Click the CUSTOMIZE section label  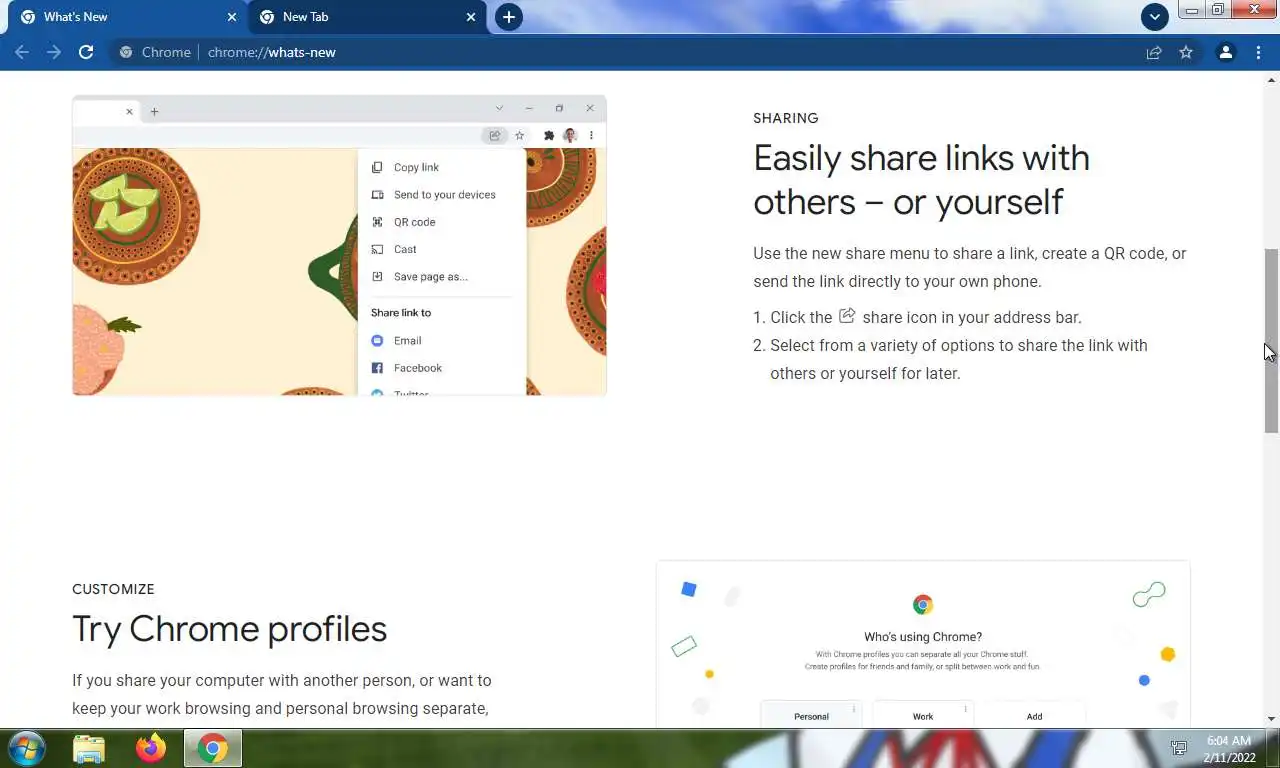pos(113,589)
